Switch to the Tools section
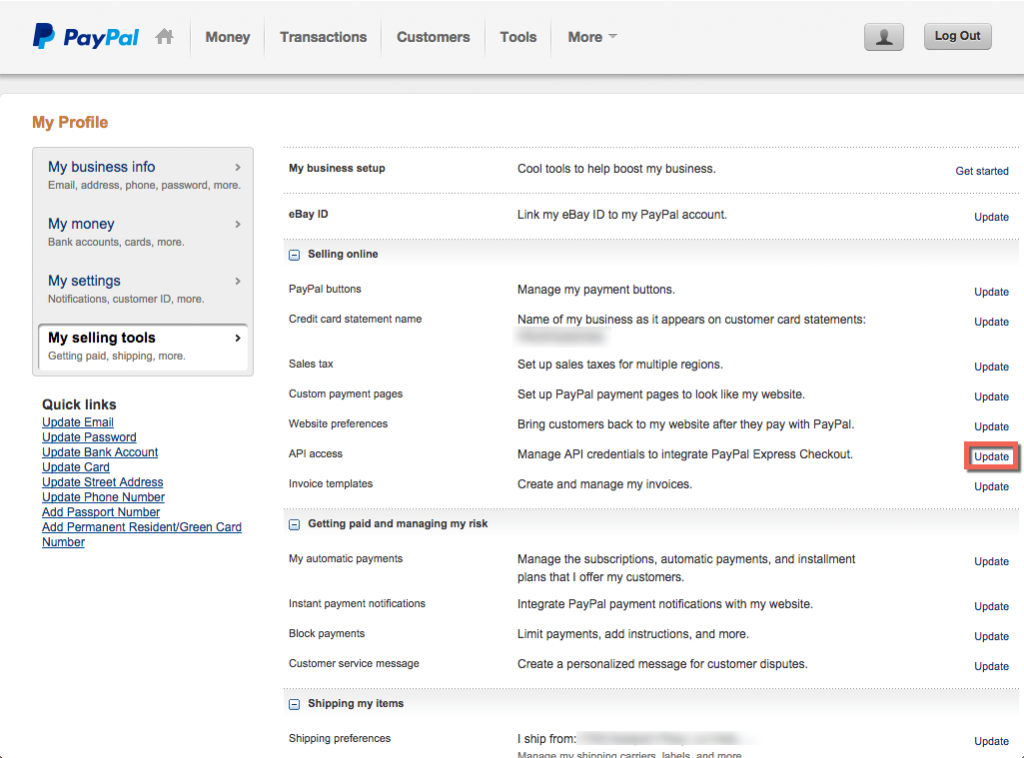 tap(518, 36)
